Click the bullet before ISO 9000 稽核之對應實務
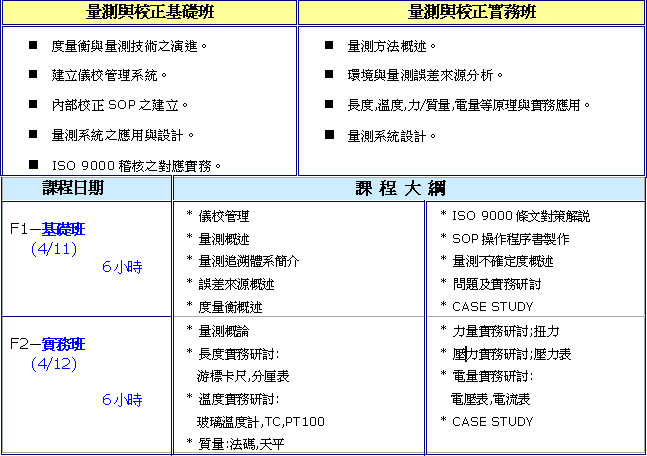 click(x=34, y=164)
